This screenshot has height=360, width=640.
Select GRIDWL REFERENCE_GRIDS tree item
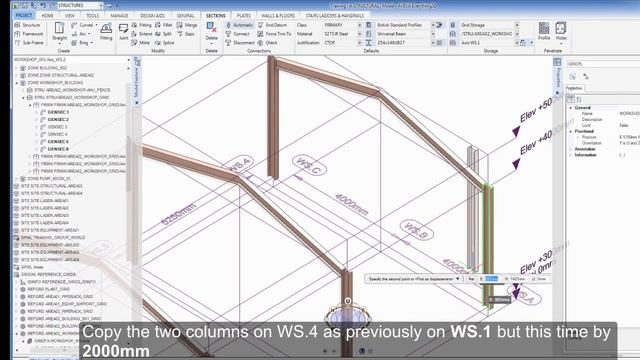[x=48, y=275]
